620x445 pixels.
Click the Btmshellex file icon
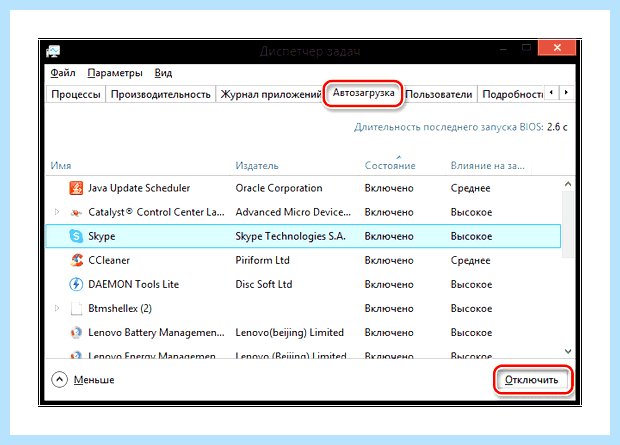(x=76, y=309)
